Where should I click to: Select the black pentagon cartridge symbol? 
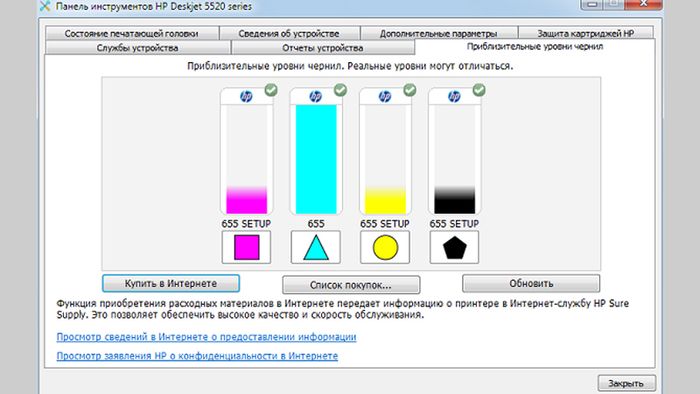tap(454, 247)
